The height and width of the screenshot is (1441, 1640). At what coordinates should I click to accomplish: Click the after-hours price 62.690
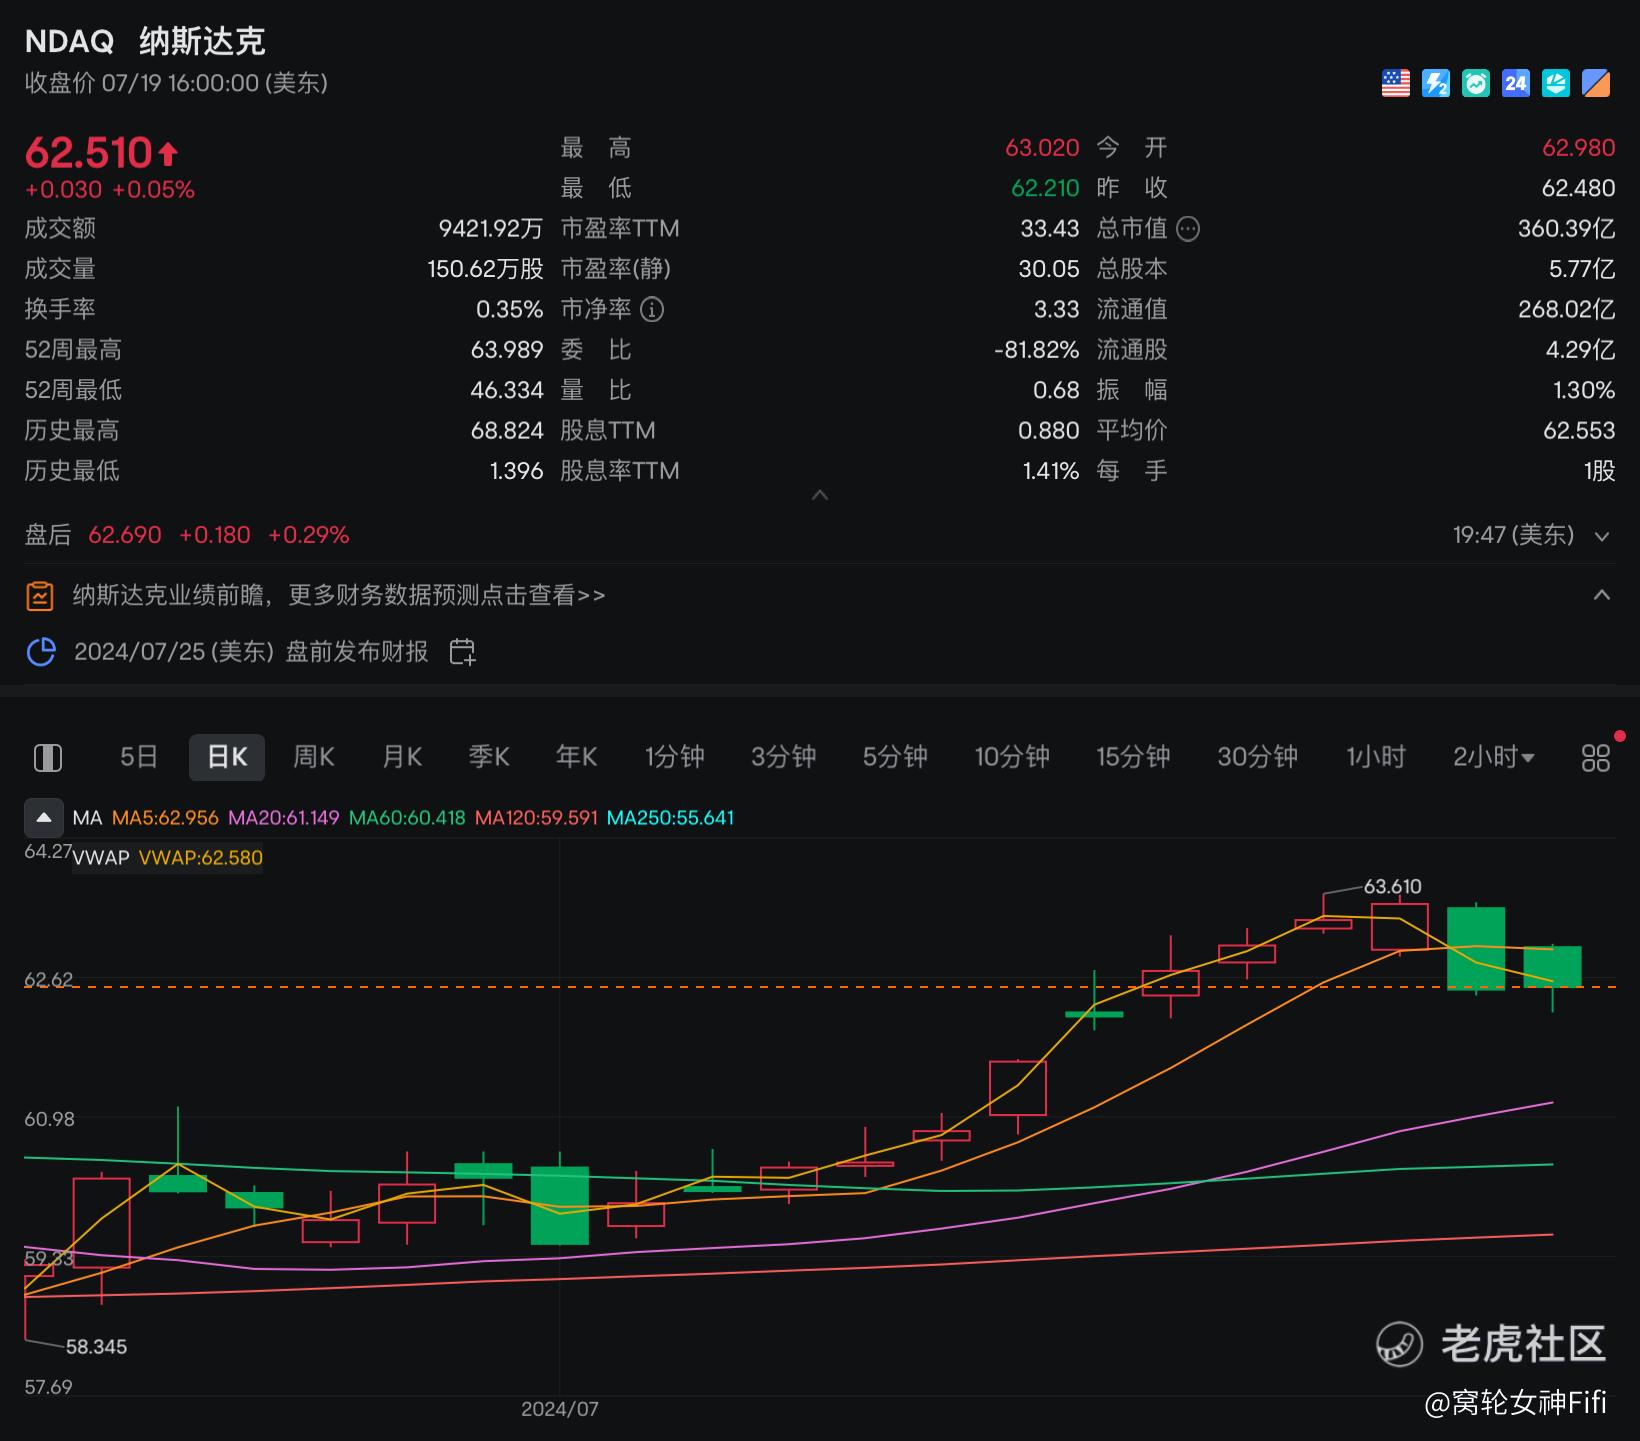[x=125, y=535]
